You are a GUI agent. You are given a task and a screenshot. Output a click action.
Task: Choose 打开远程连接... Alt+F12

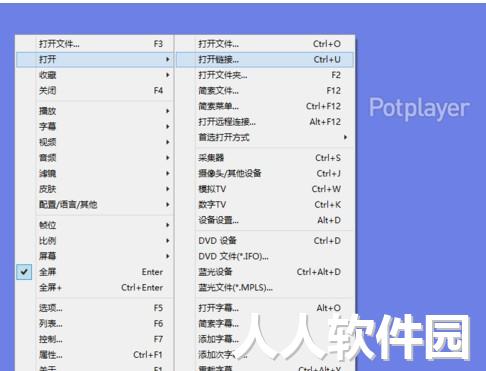pyautogui.click(x=264, y=122)
